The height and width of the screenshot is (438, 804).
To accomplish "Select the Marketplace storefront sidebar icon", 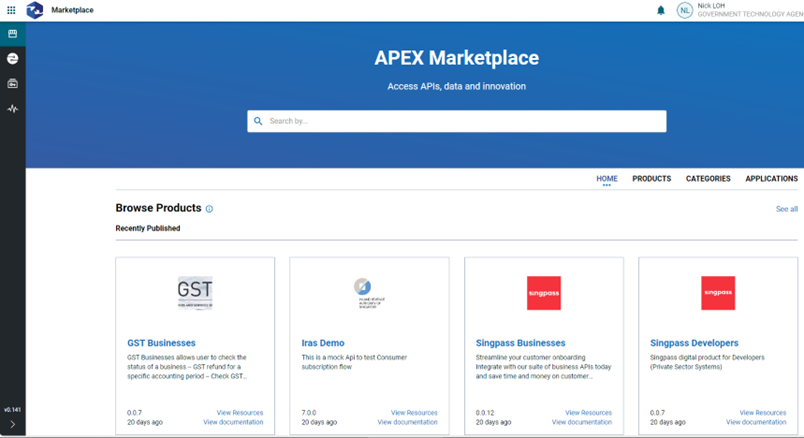I will 13,34.
